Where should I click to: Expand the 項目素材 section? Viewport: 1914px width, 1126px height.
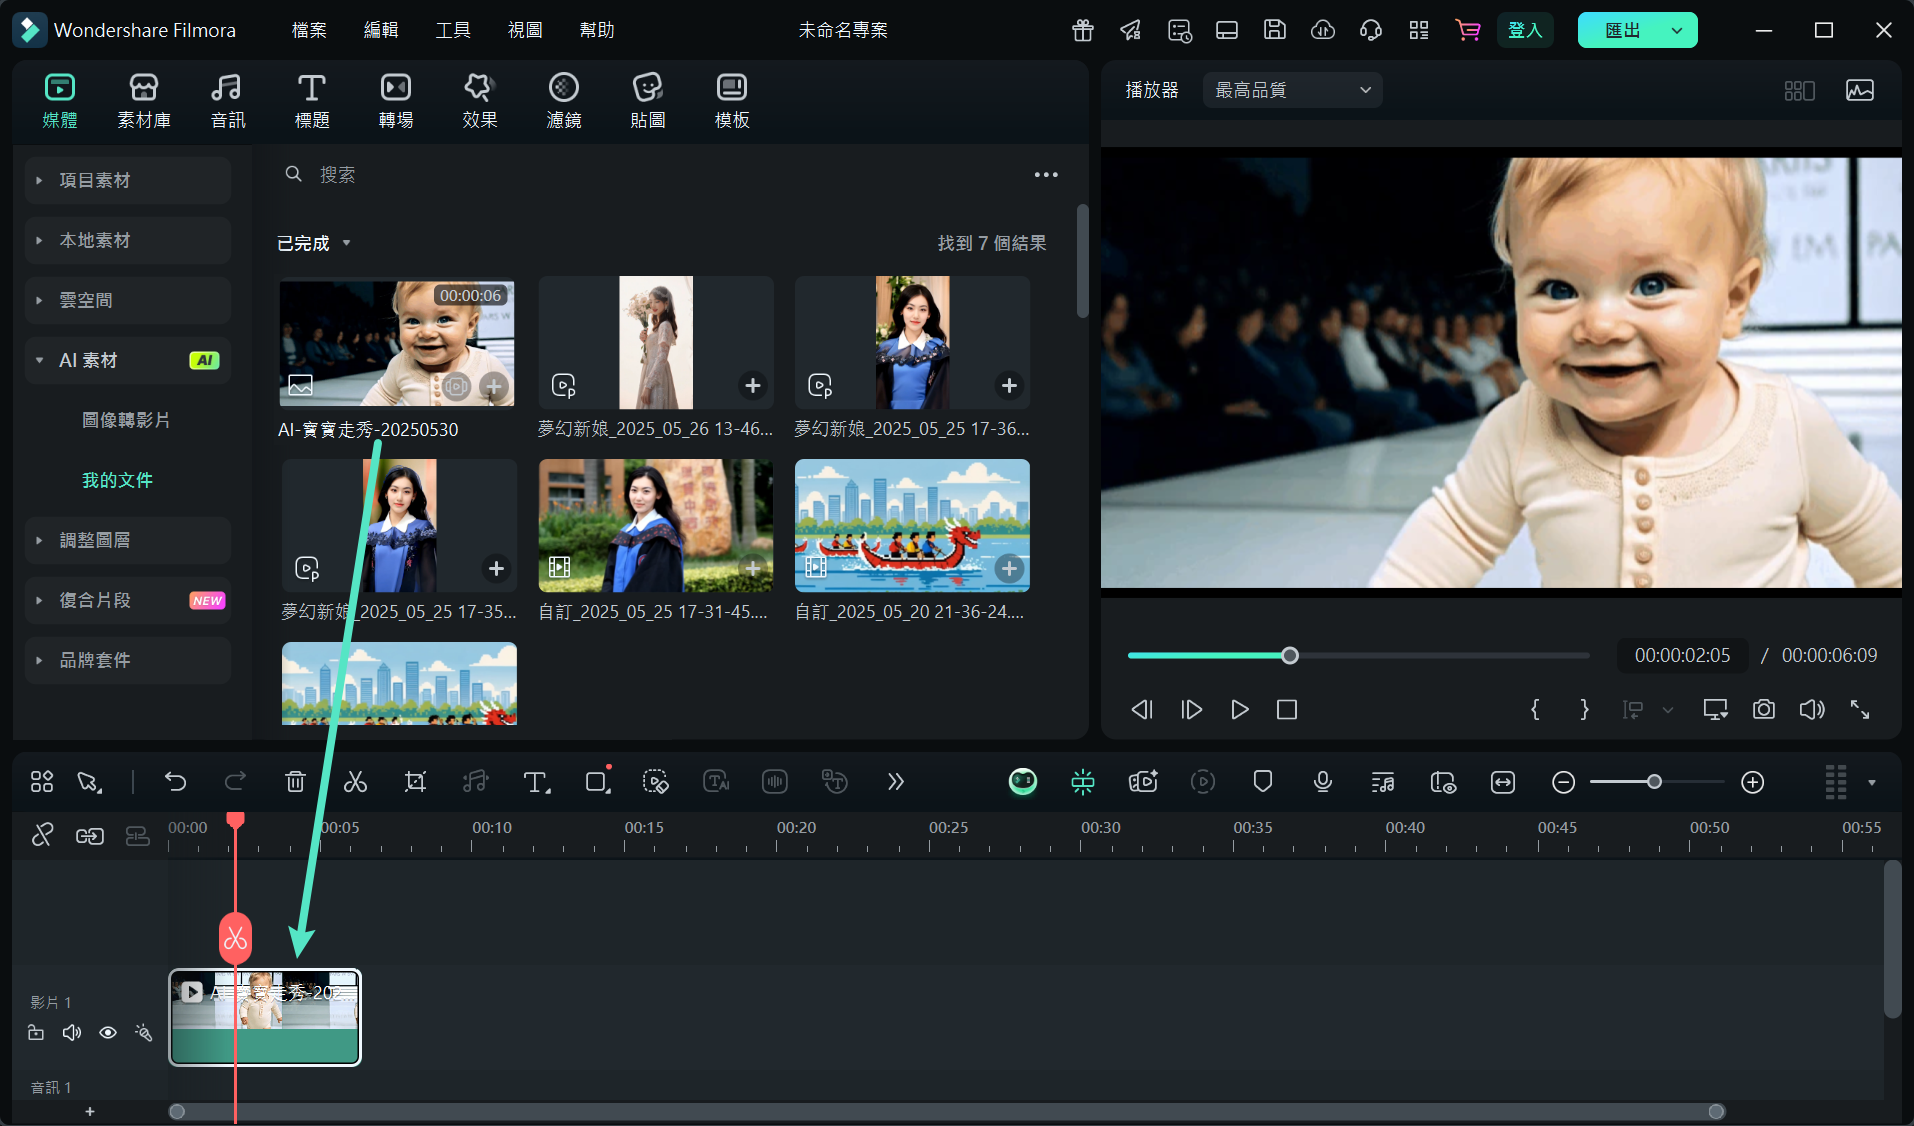pyautogui.click(x=128, y=180)
